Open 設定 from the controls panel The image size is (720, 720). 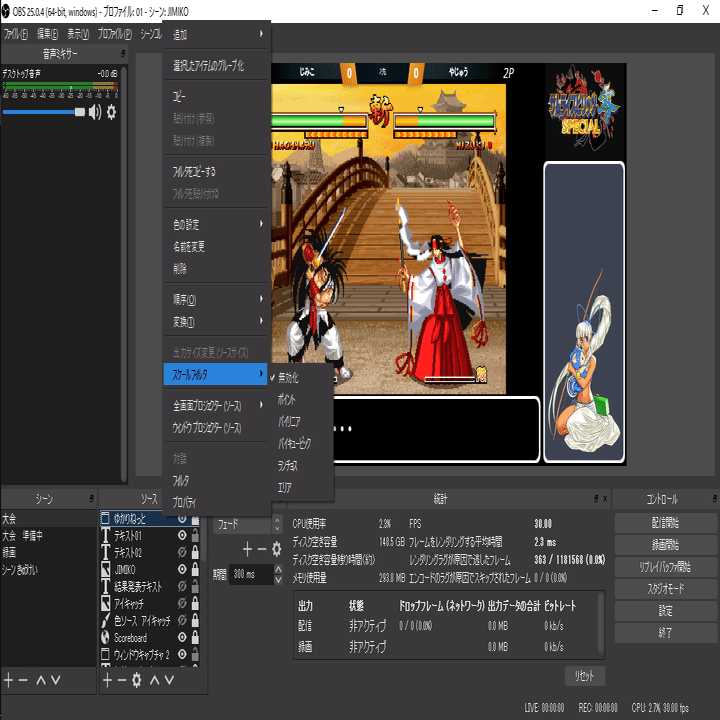(x=665, y=611)
